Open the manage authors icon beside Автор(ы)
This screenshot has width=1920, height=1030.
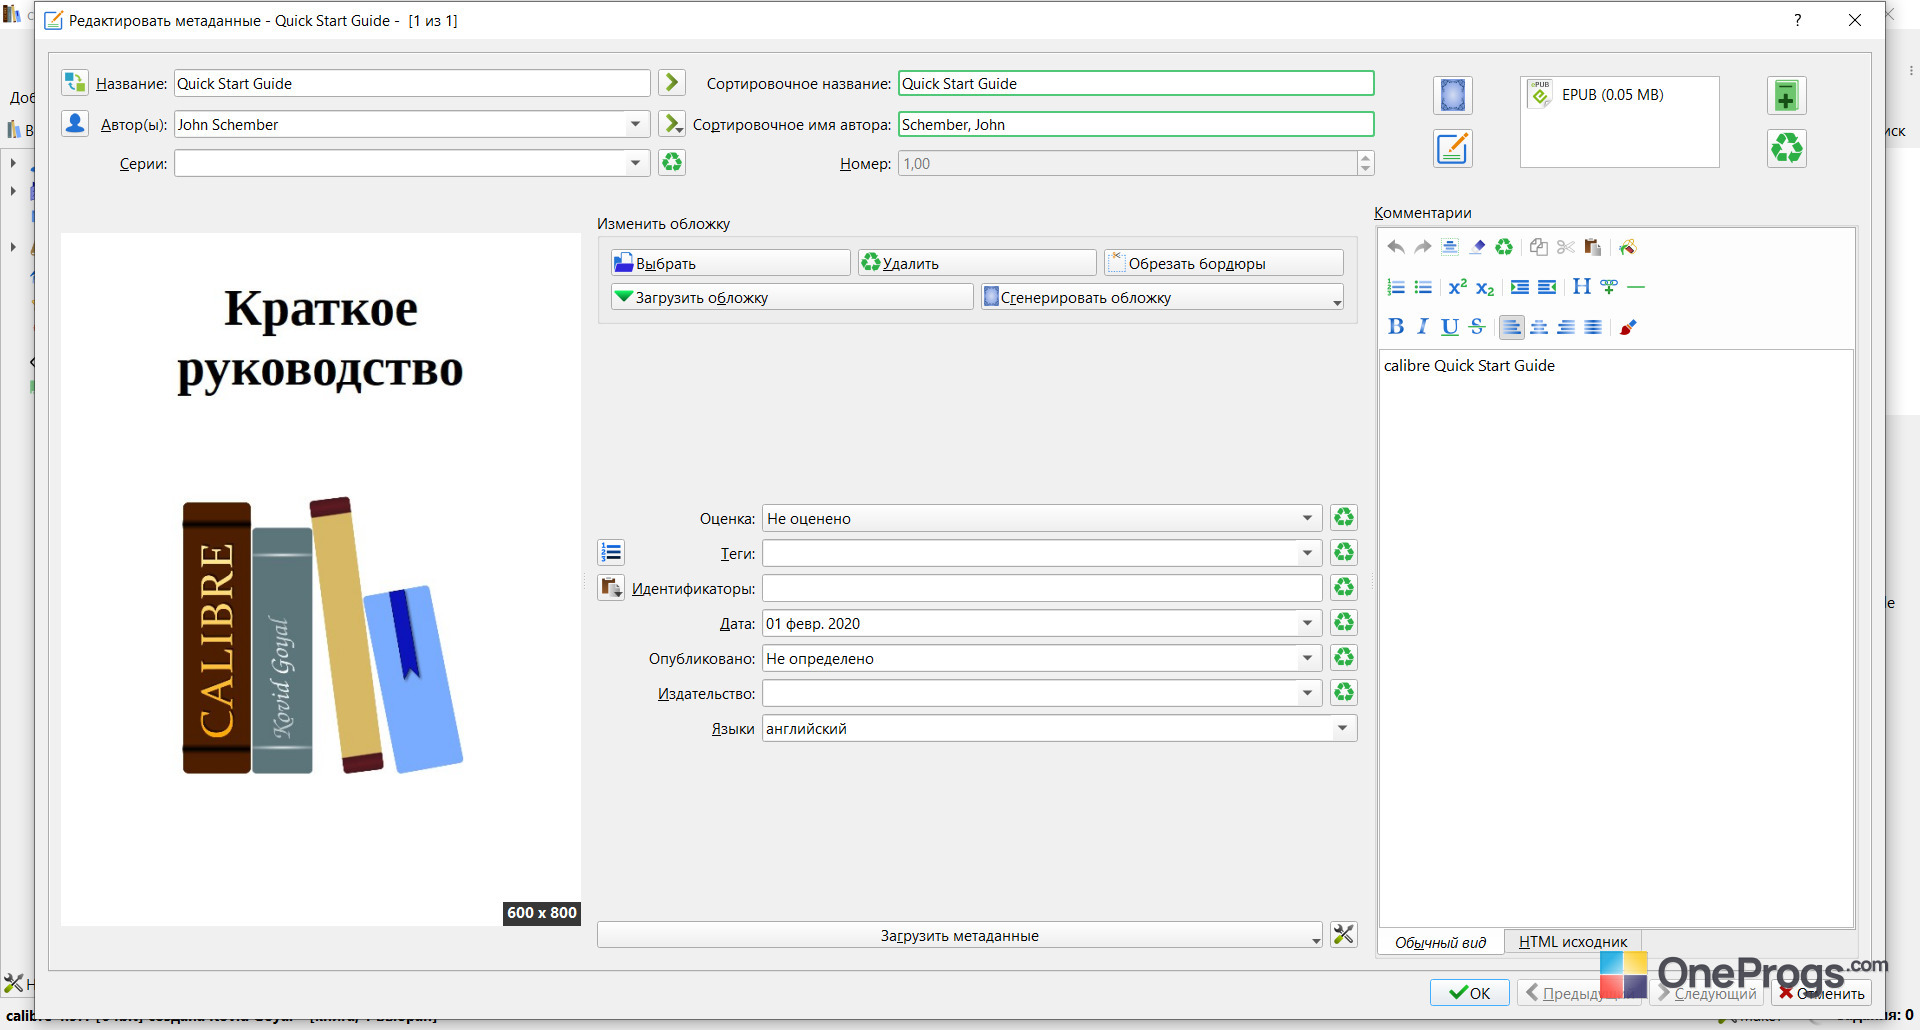coord(75,123)
